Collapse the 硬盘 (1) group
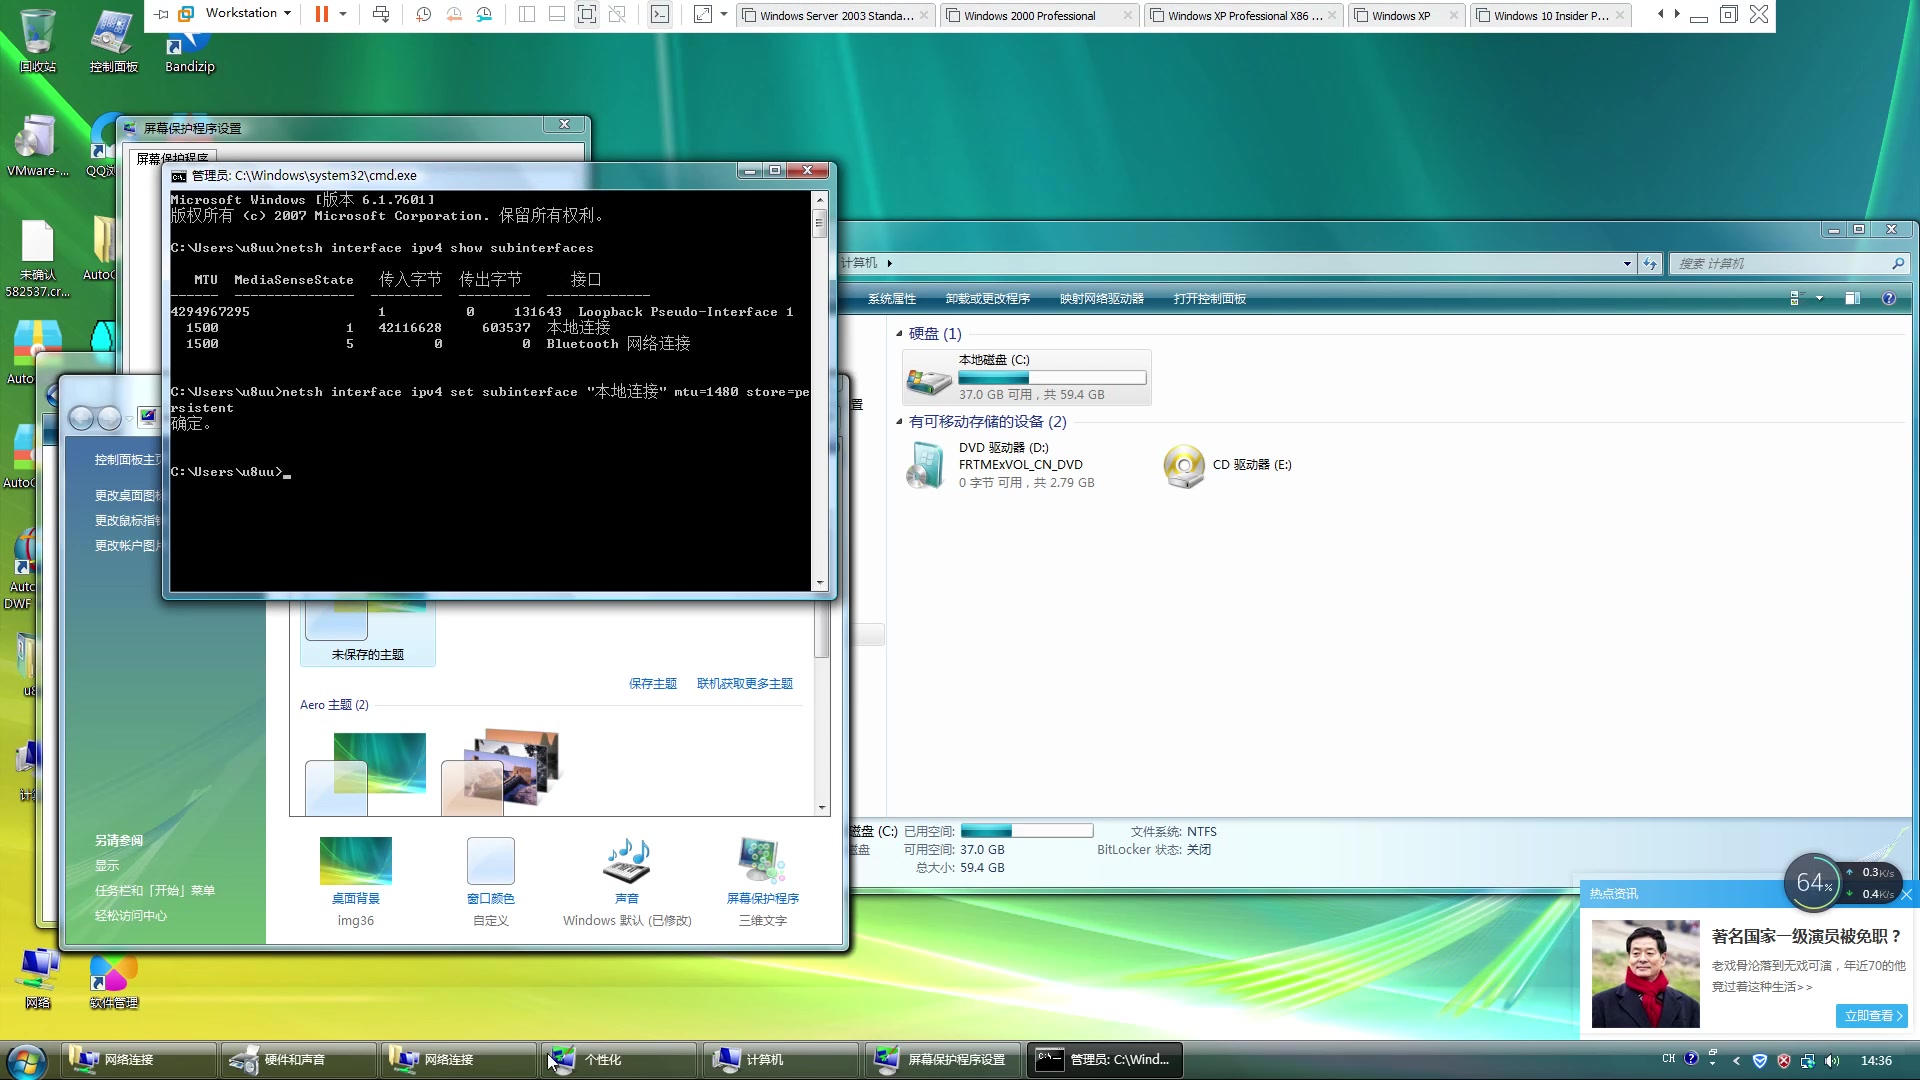This screenshot has width=1920, height=1080. pyautogui.click(x=899, y=334)
